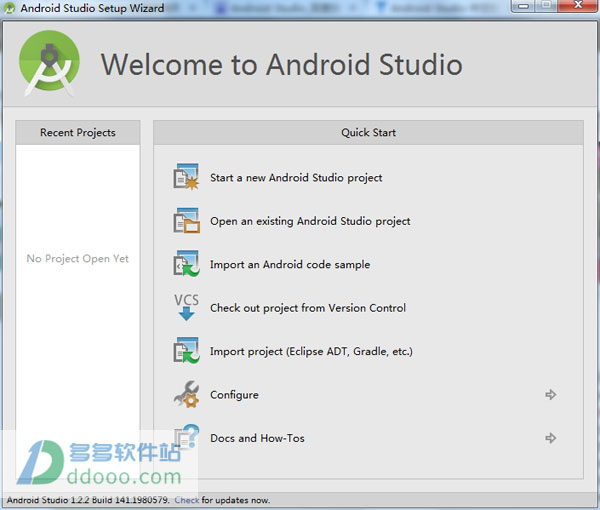Maximize the Setup Wizard window
The width and height of the screenshot is (600, 510).
(x=546, y=5)
